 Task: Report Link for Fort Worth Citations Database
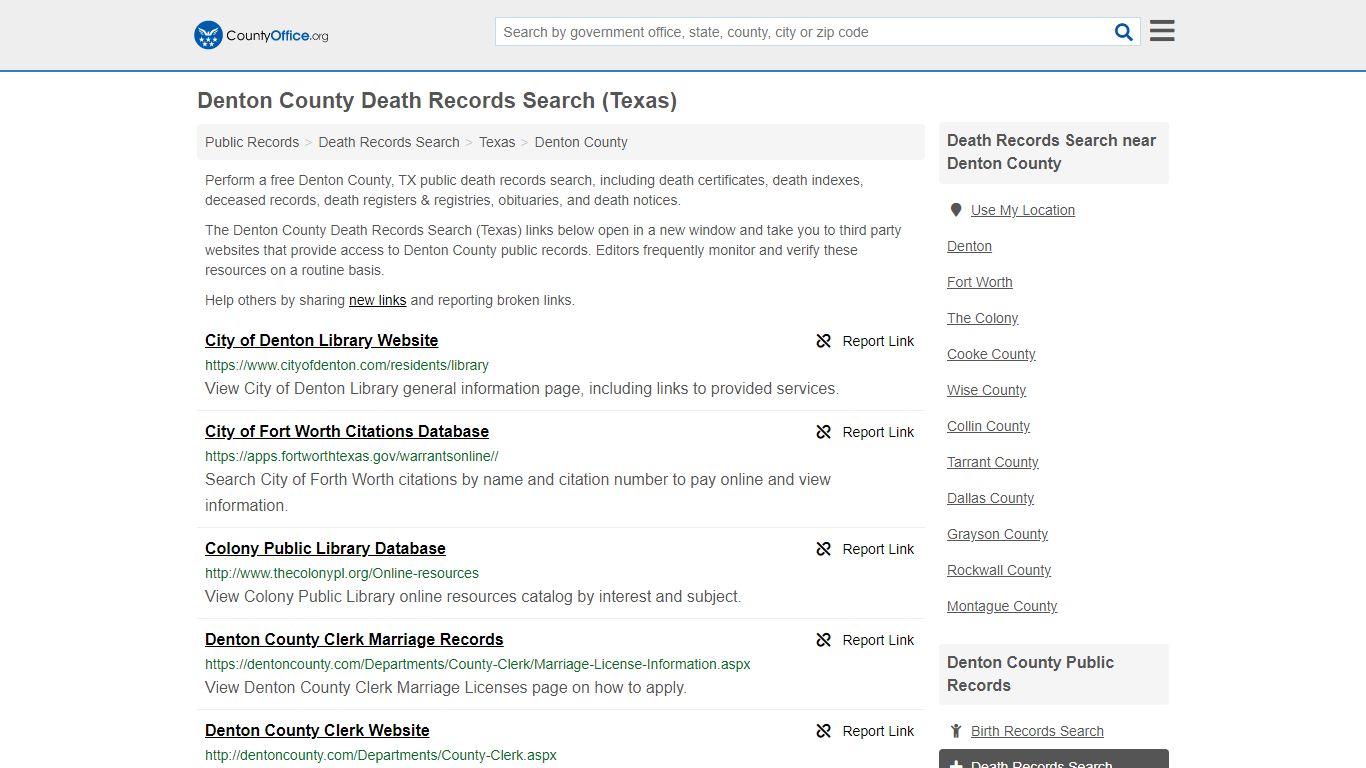pos(865,432)
